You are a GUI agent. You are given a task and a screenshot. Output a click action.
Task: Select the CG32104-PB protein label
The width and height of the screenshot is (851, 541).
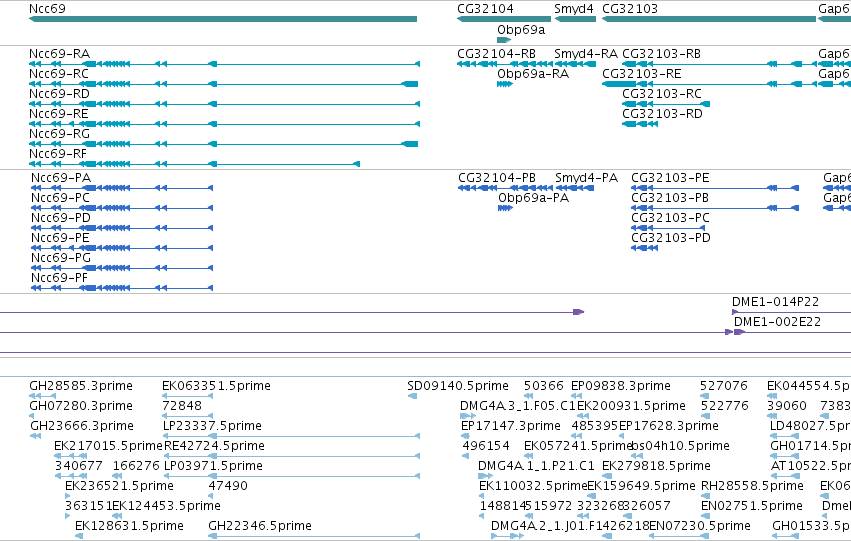[497, 178]
